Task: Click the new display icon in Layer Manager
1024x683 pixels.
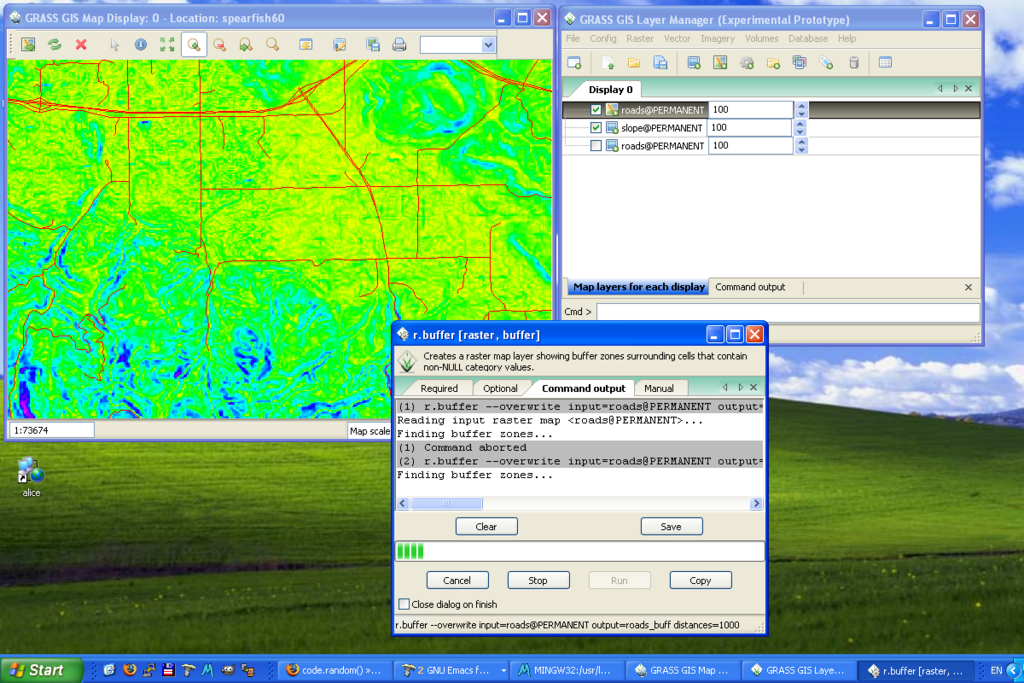Action: pyautogui.click(x=574, y=63)
